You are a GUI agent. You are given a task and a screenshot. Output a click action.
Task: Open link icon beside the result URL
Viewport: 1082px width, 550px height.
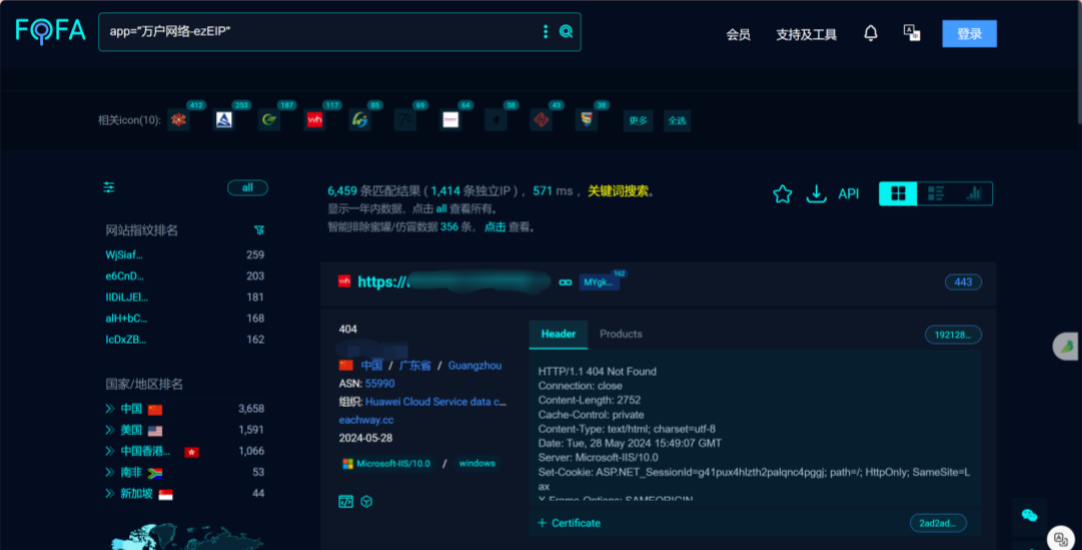[565, 282]
